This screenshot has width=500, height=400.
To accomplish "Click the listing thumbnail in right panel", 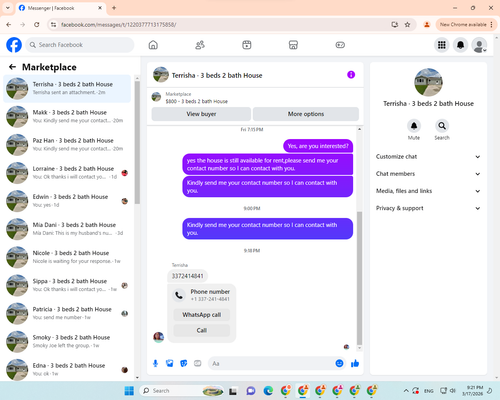I will pos(428,82).
